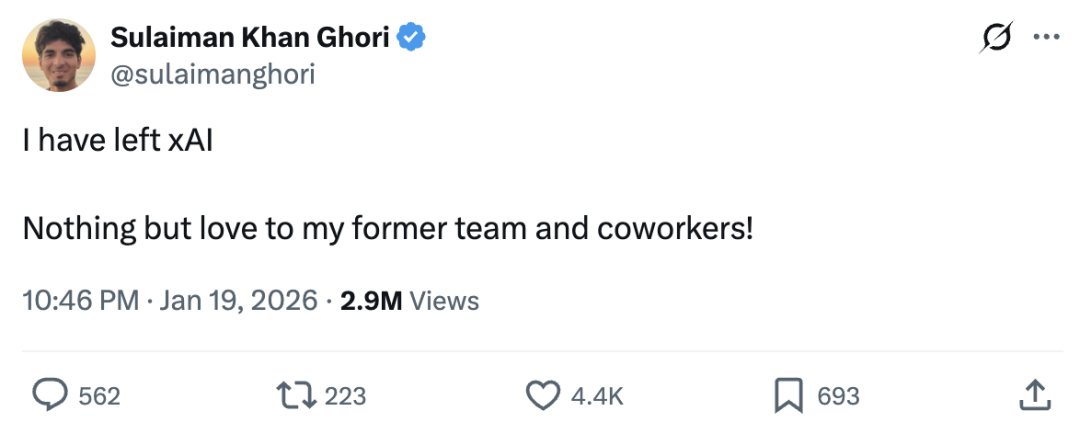Click the 223 reposts count
1080x434 pixels.
pyautogui.click(x=346, y=396)
